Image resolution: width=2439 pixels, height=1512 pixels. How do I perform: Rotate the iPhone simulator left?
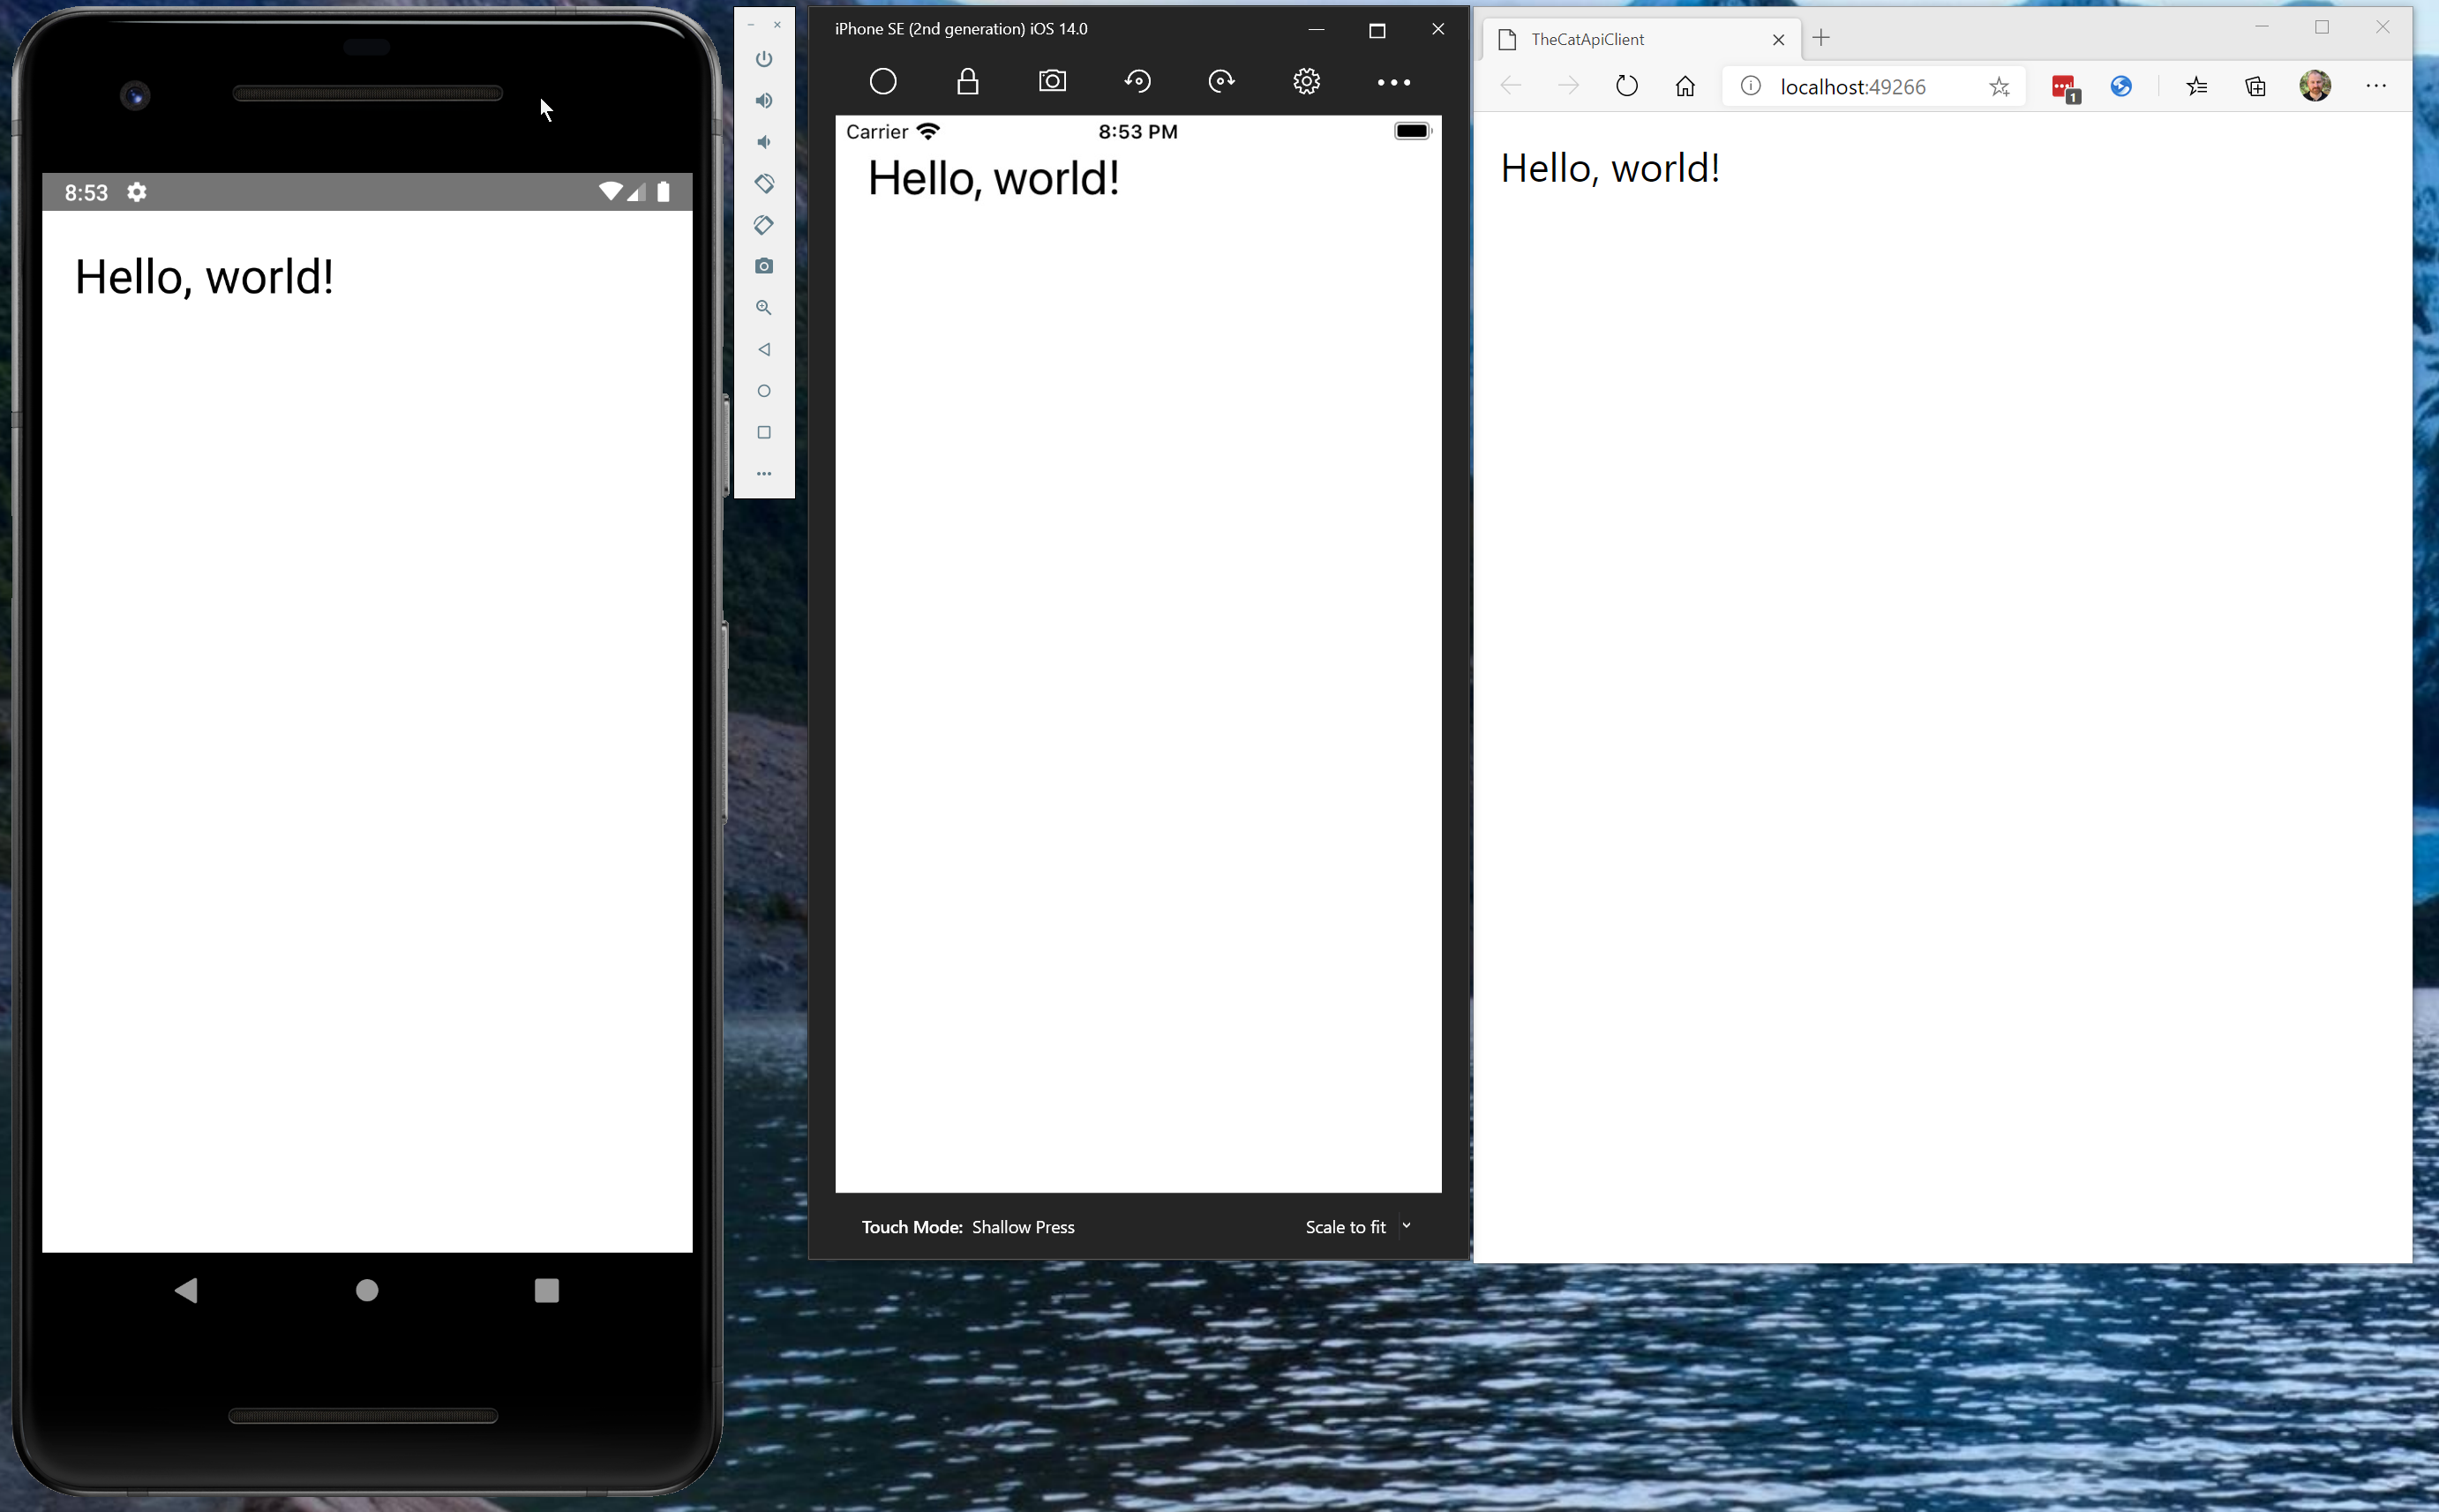tap(1138, 81)
